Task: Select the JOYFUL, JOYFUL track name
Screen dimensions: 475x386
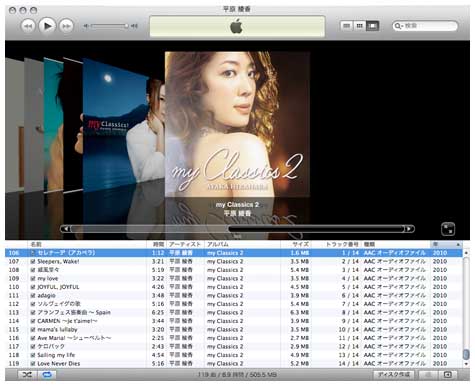Action: click(58, 287)
